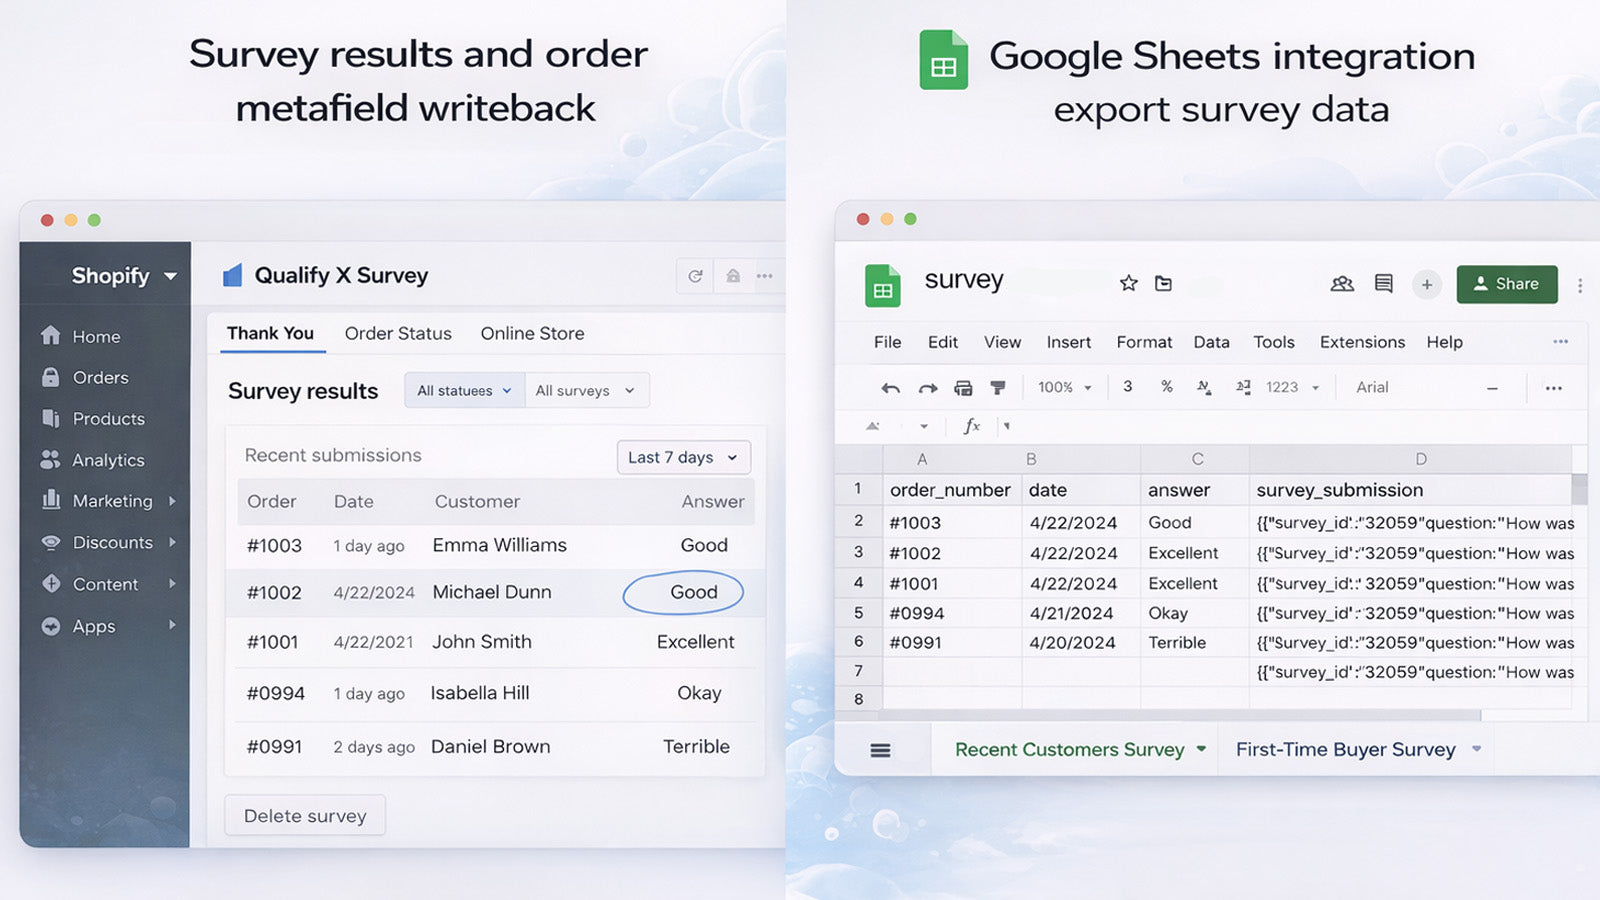Viewport: 1600px width, 900px height.
Task: Apply percent format from Sheets toolbar
Action: tap(1167, 386)
